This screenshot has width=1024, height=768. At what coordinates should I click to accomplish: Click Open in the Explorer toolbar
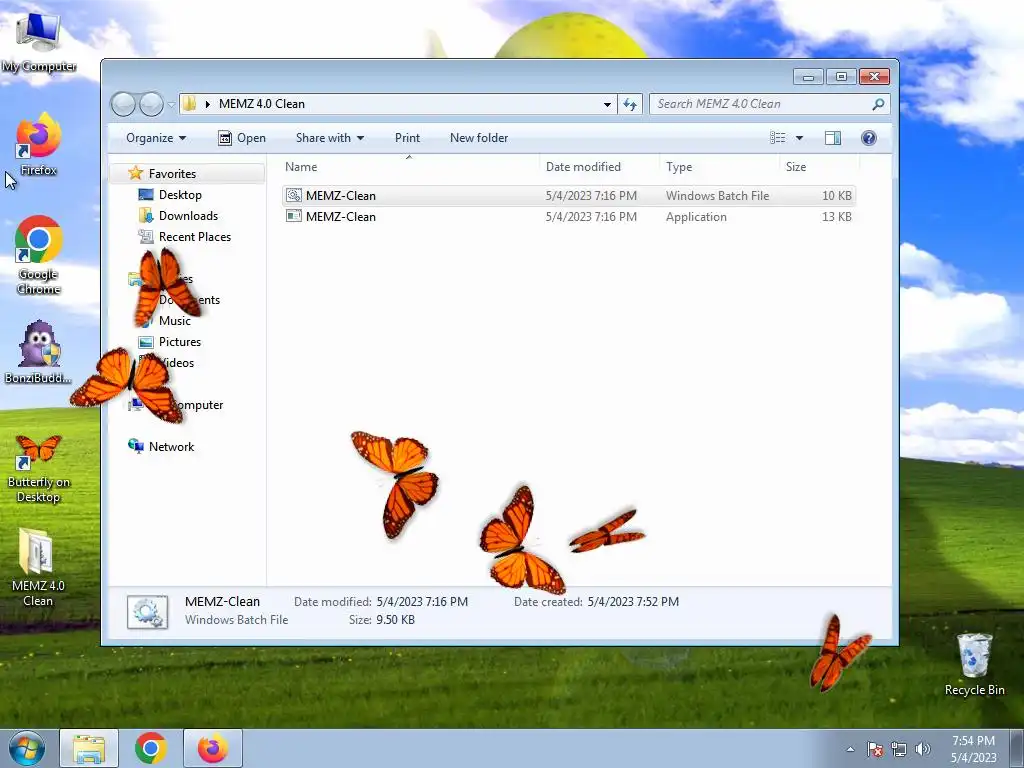[x=242, y=138]
